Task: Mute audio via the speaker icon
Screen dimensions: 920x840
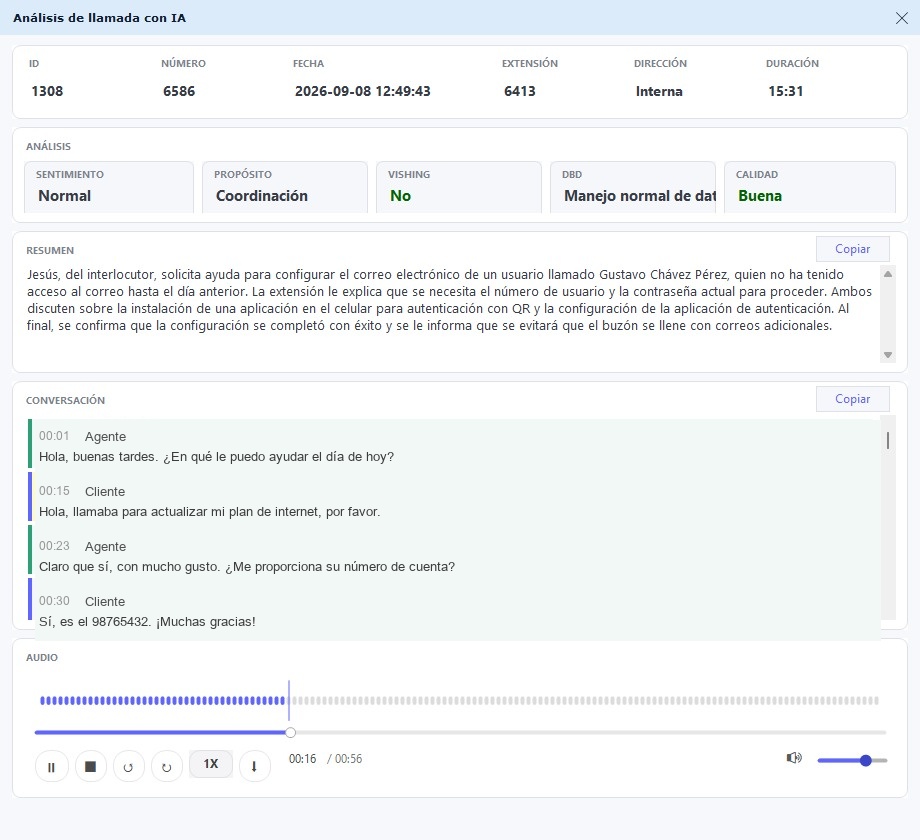Action: click(x=794, y=758)
